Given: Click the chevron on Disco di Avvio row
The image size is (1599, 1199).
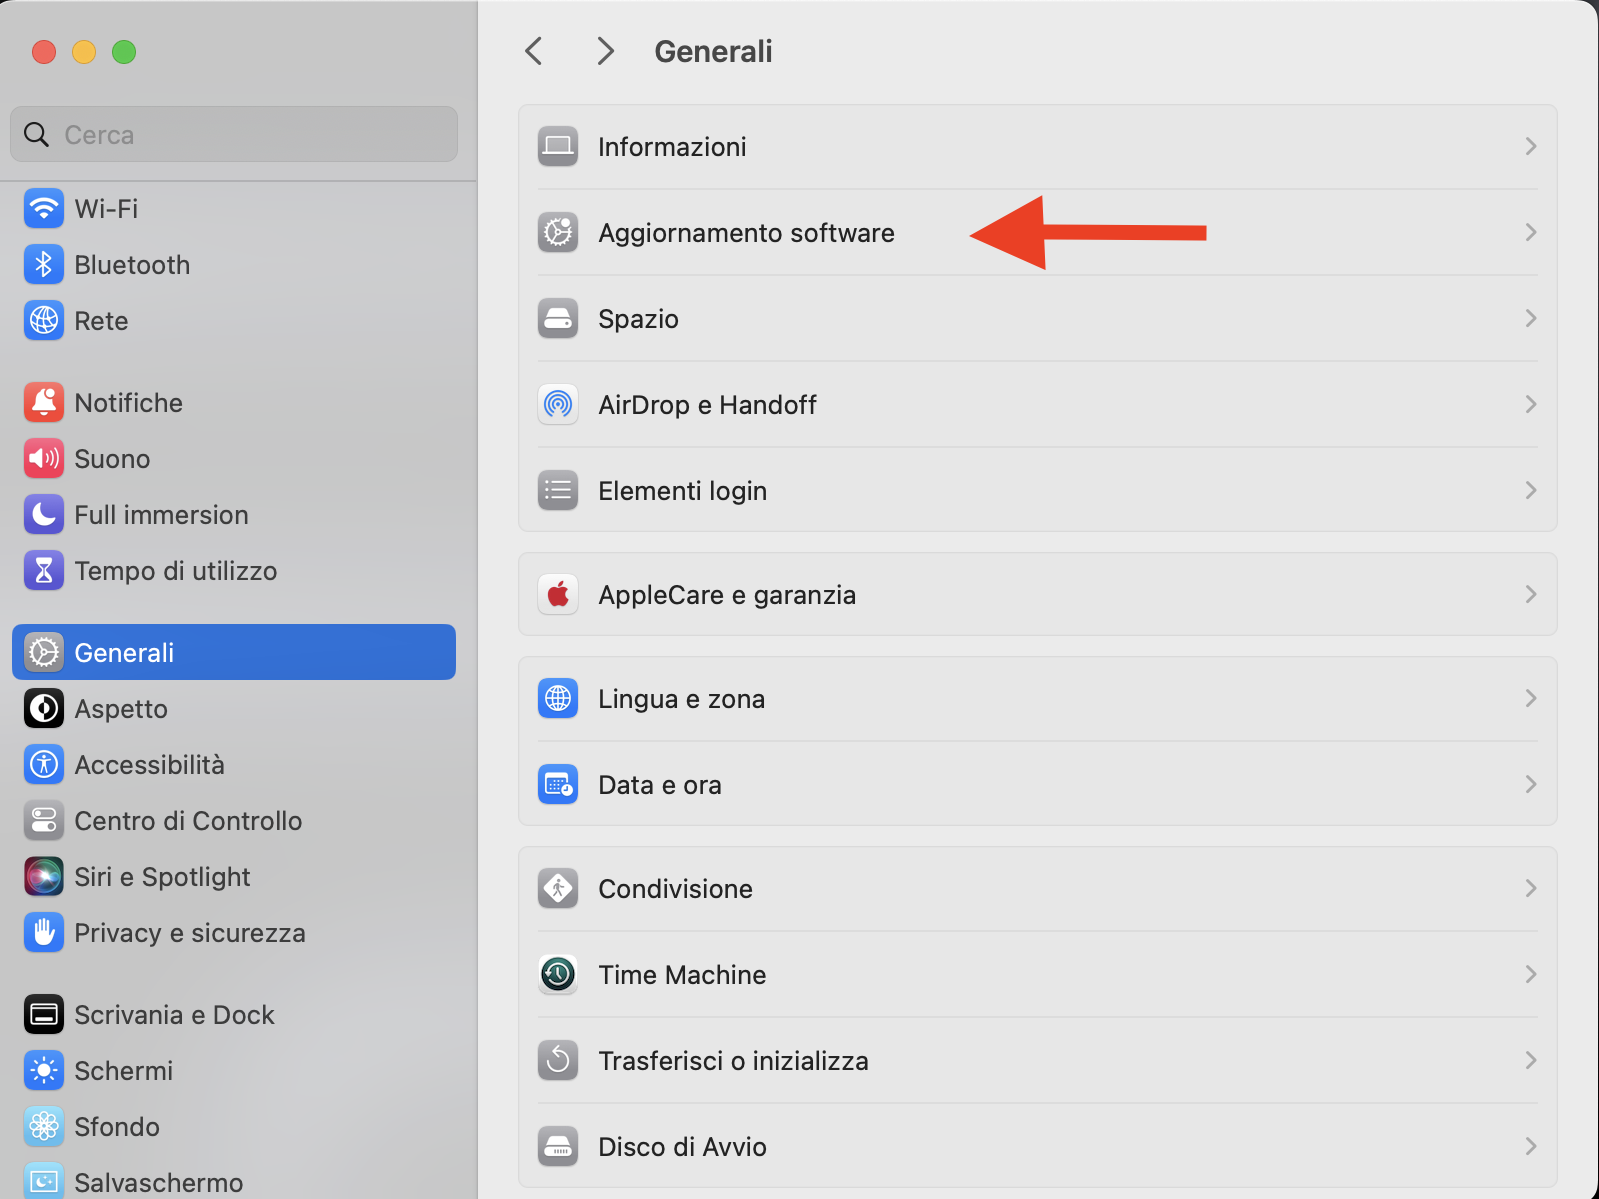Looking at the screenshot, I should pos(1531,1147).
